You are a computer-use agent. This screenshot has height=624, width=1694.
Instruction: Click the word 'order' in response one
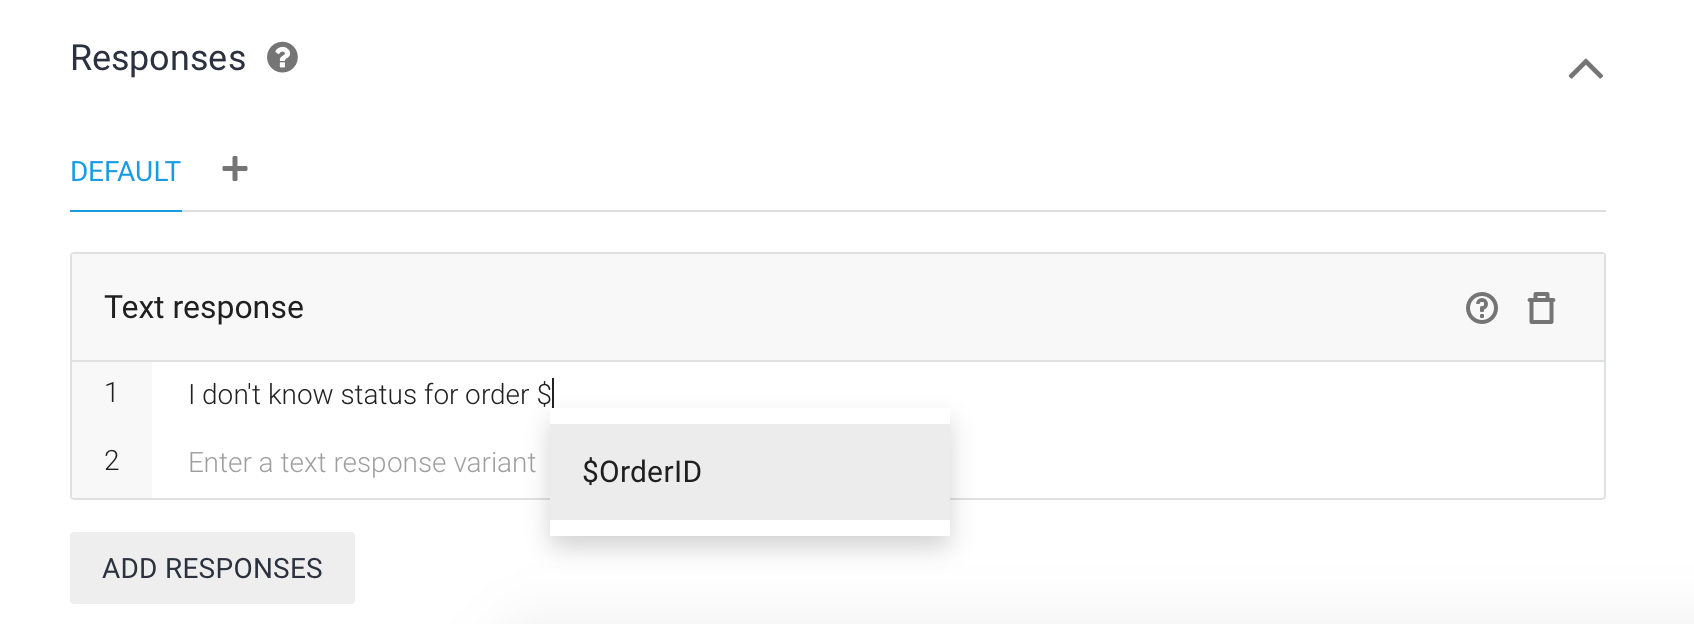pos(497,394)
